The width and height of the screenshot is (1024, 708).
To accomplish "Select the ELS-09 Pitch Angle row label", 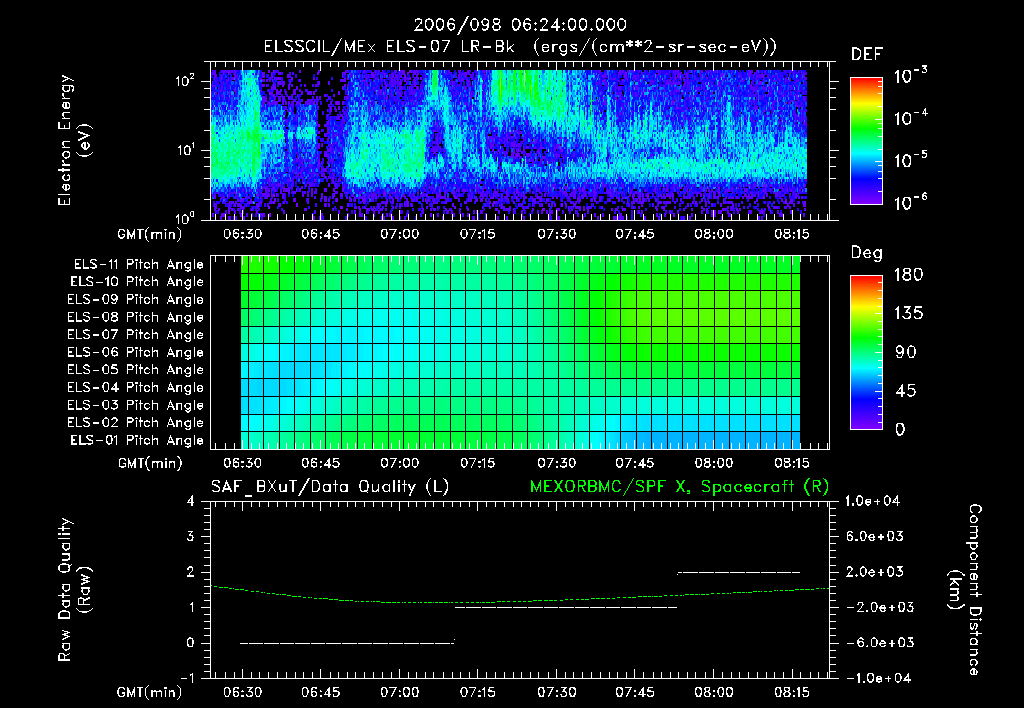I will 136,300.
